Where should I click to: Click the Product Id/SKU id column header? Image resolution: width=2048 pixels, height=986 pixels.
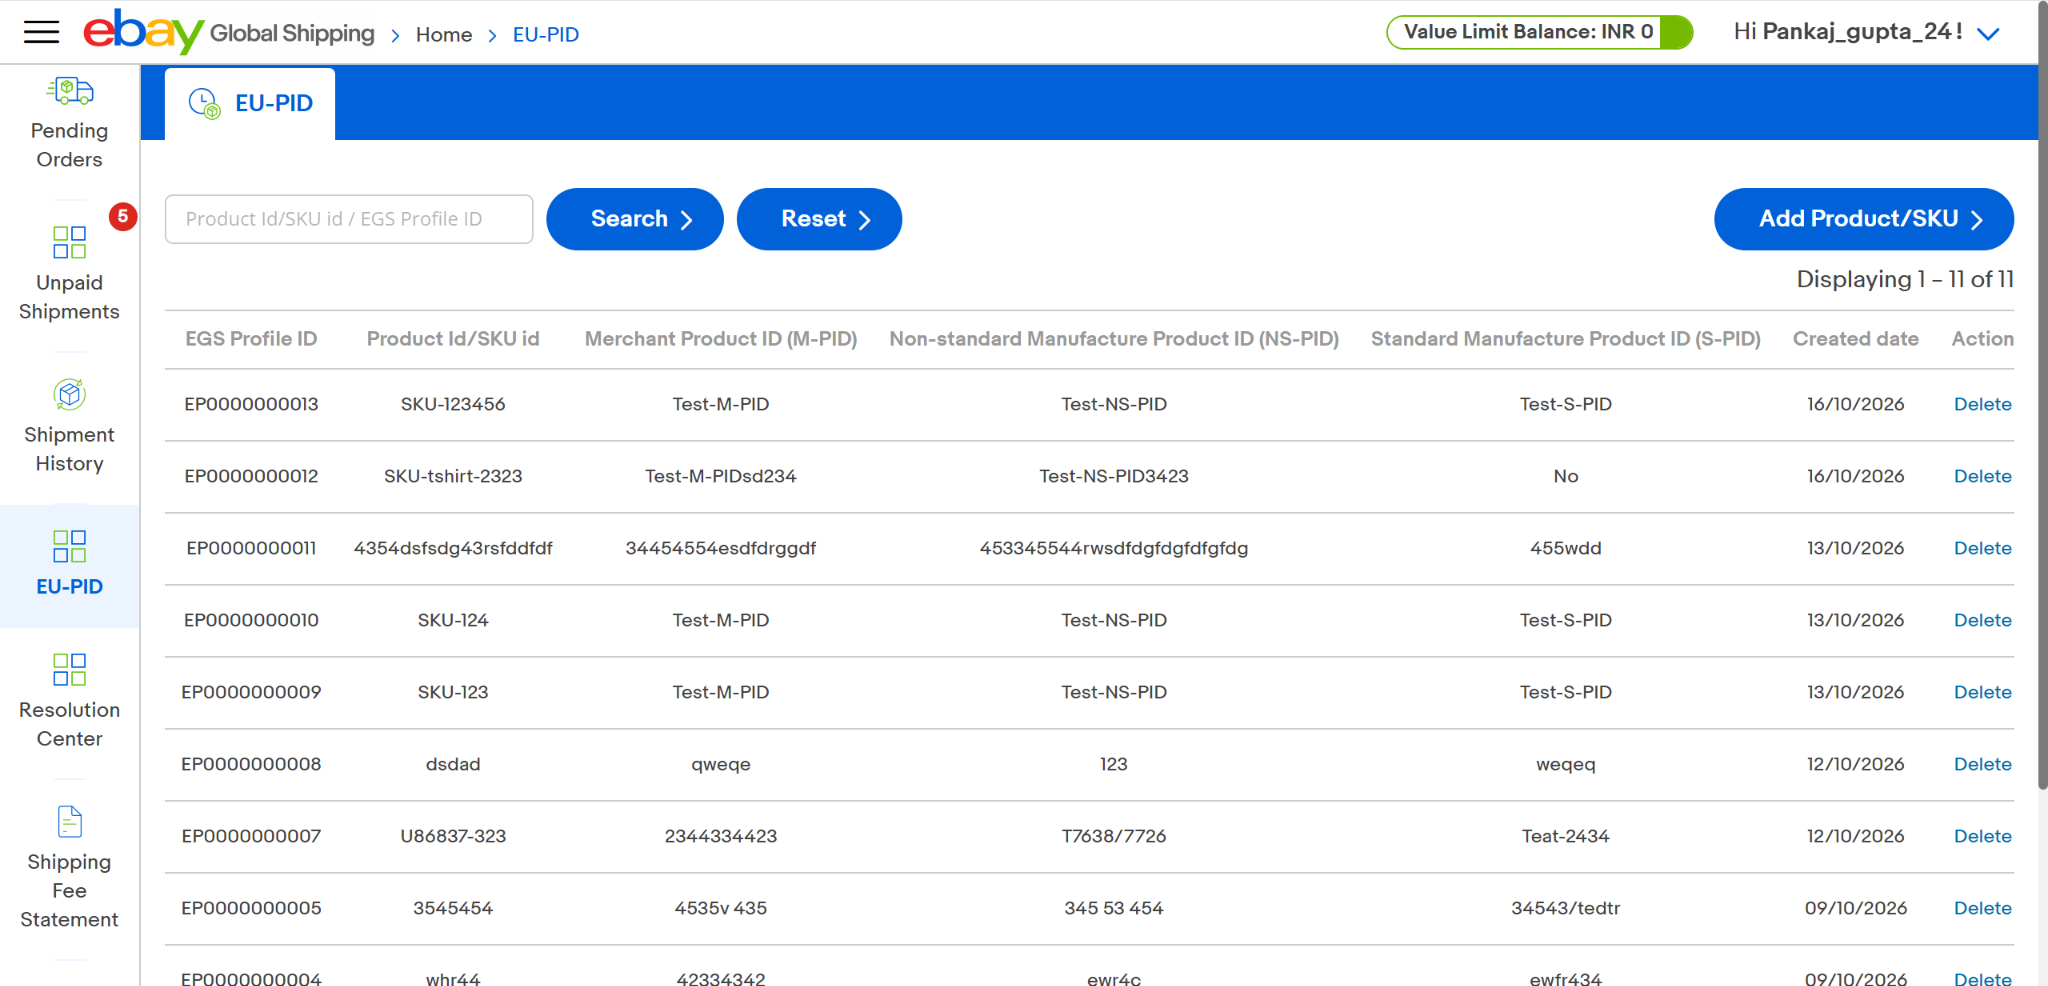(453, 339)
